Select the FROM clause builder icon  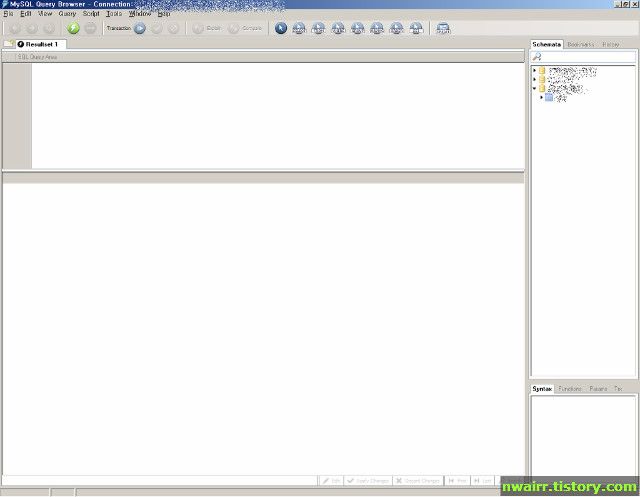[x=318, y=28]
